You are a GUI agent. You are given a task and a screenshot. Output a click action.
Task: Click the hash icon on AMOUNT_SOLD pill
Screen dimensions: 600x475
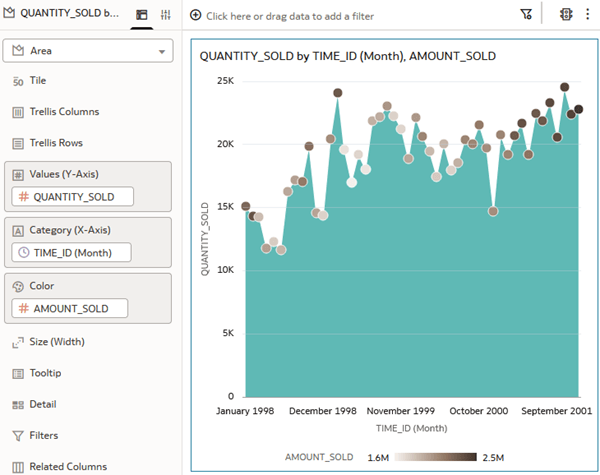click(x=24, y=308)
